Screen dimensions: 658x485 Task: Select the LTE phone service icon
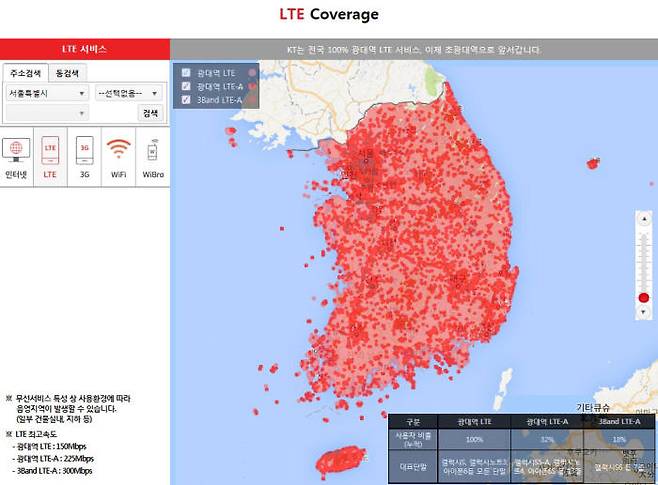click(x=50, y=157)
